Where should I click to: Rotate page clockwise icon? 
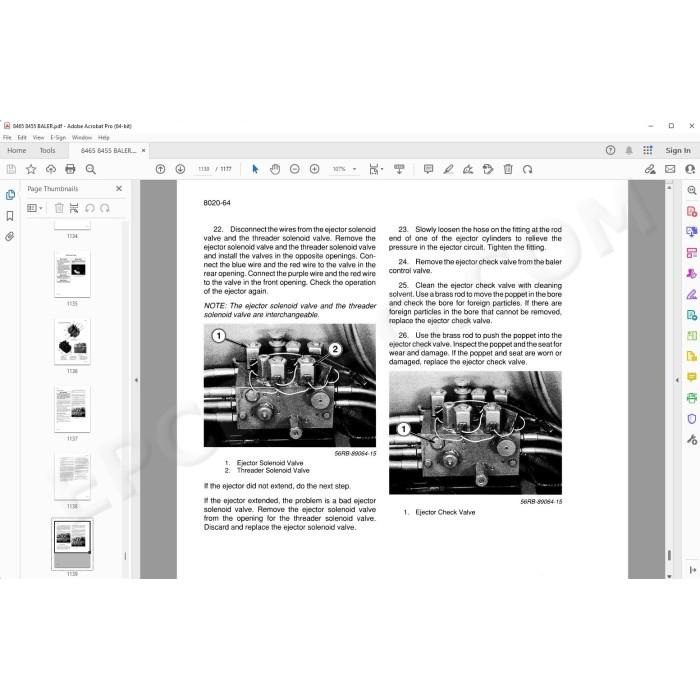tap(528, 169)
